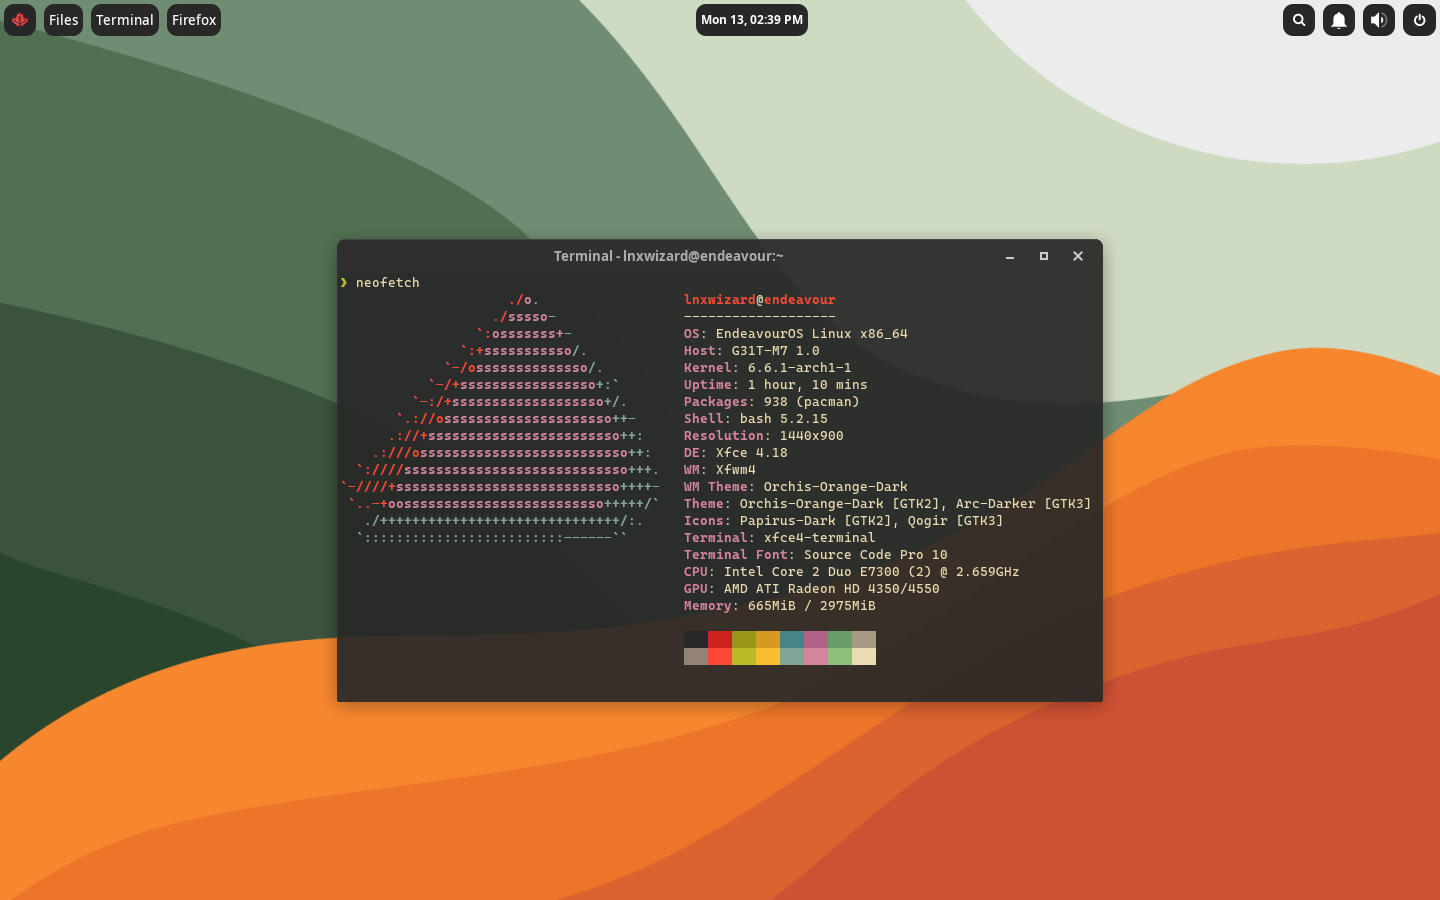Open the volume speaker icon
This screenshot has height=900, width=1440.
coord(1379,20)
